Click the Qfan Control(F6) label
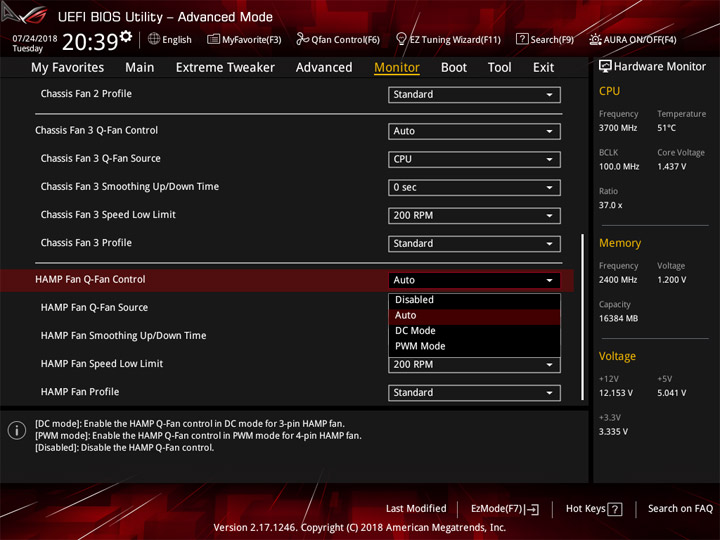 tap(345, 40)
